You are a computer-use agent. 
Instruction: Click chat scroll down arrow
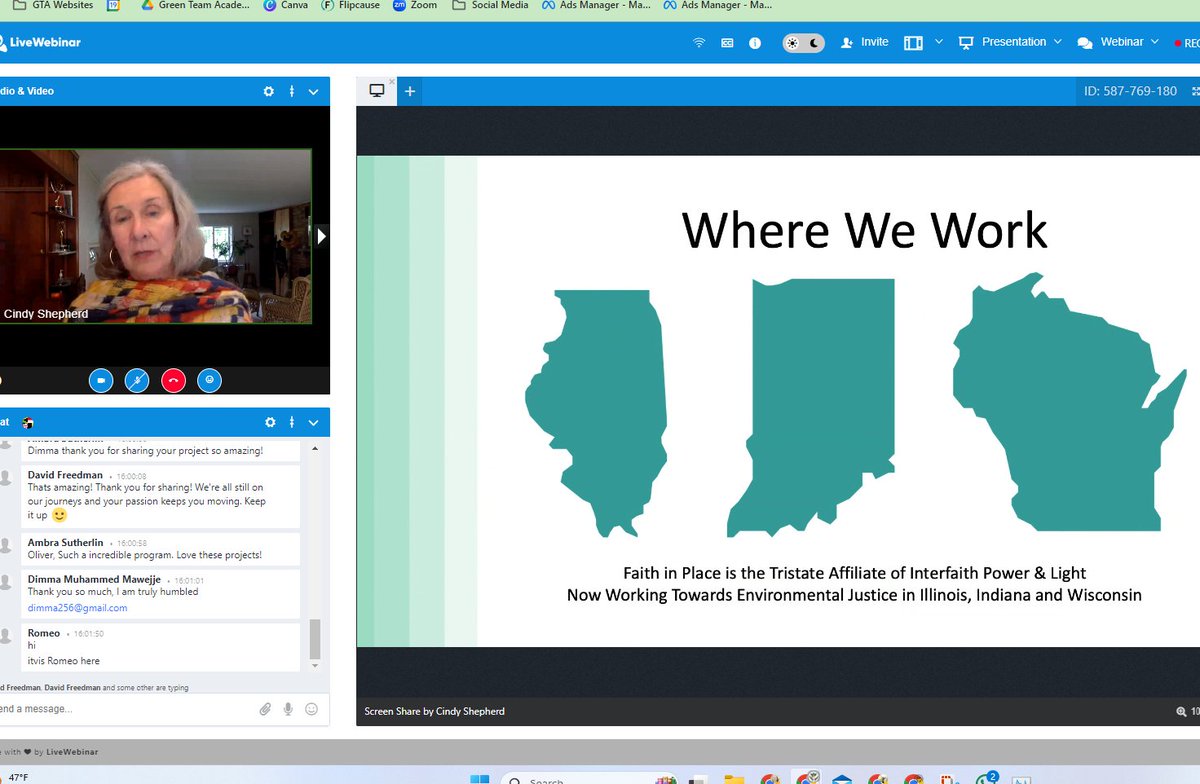315,665
